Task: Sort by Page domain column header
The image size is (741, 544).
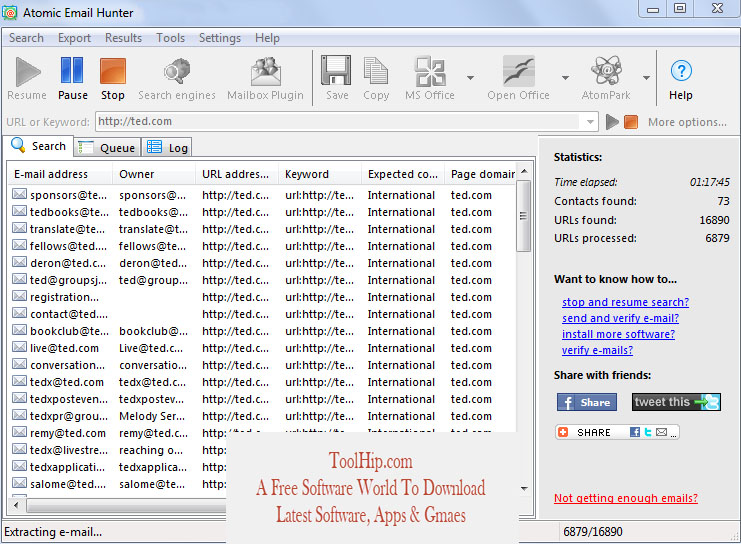Action: (x=480, y=174)
